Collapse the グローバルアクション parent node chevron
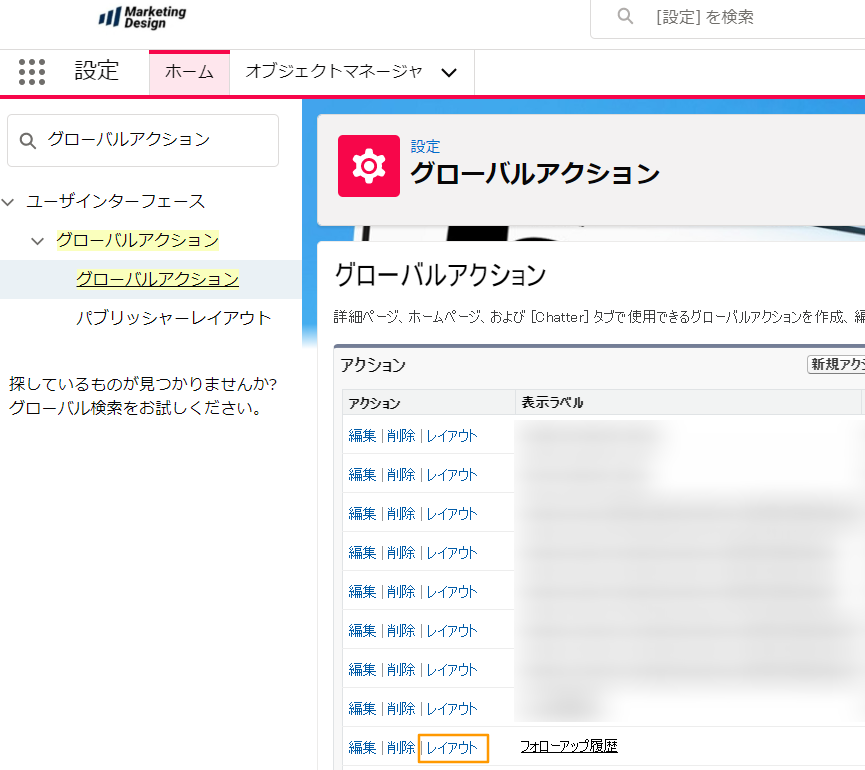This screenshot has width=865, height=770. 38,241
